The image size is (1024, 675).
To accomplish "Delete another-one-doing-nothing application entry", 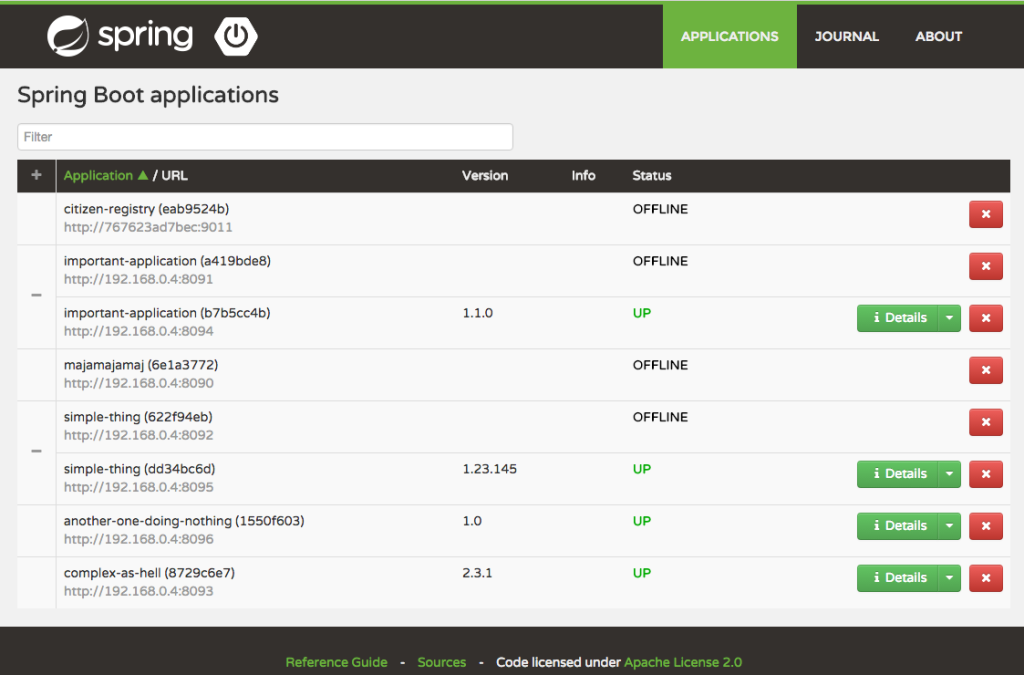I will (985, 526).
